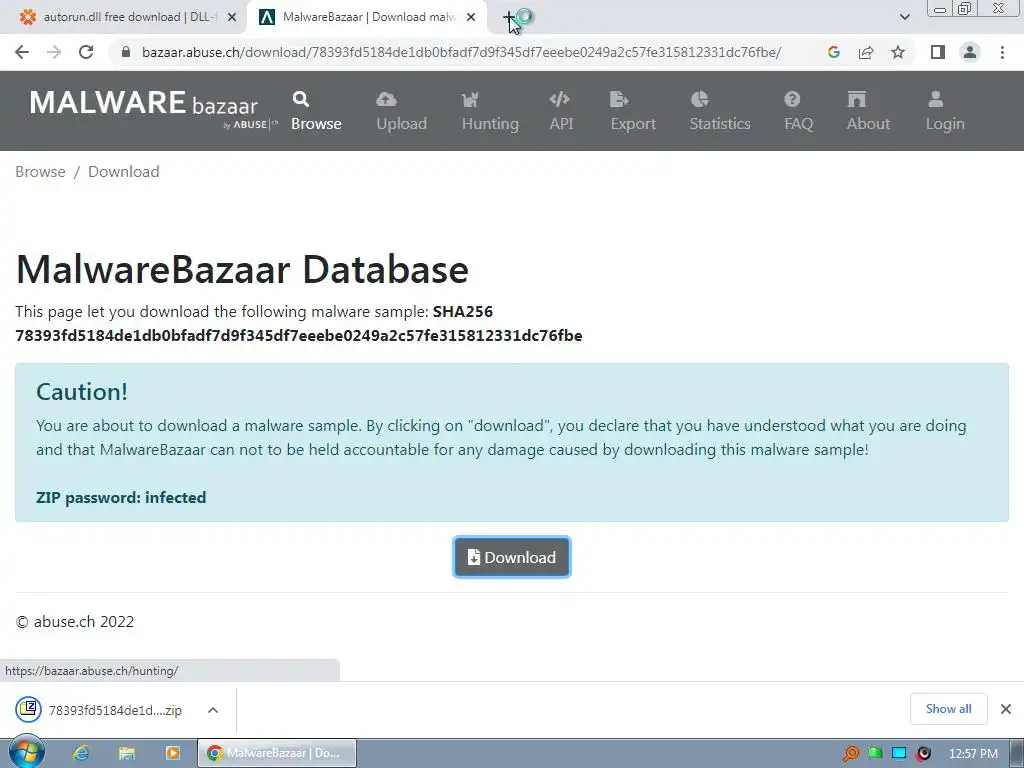Screen dimensions: 1024x768
Task: Close the MalwareBazaar tab
Action: click(x=471, y=18)
